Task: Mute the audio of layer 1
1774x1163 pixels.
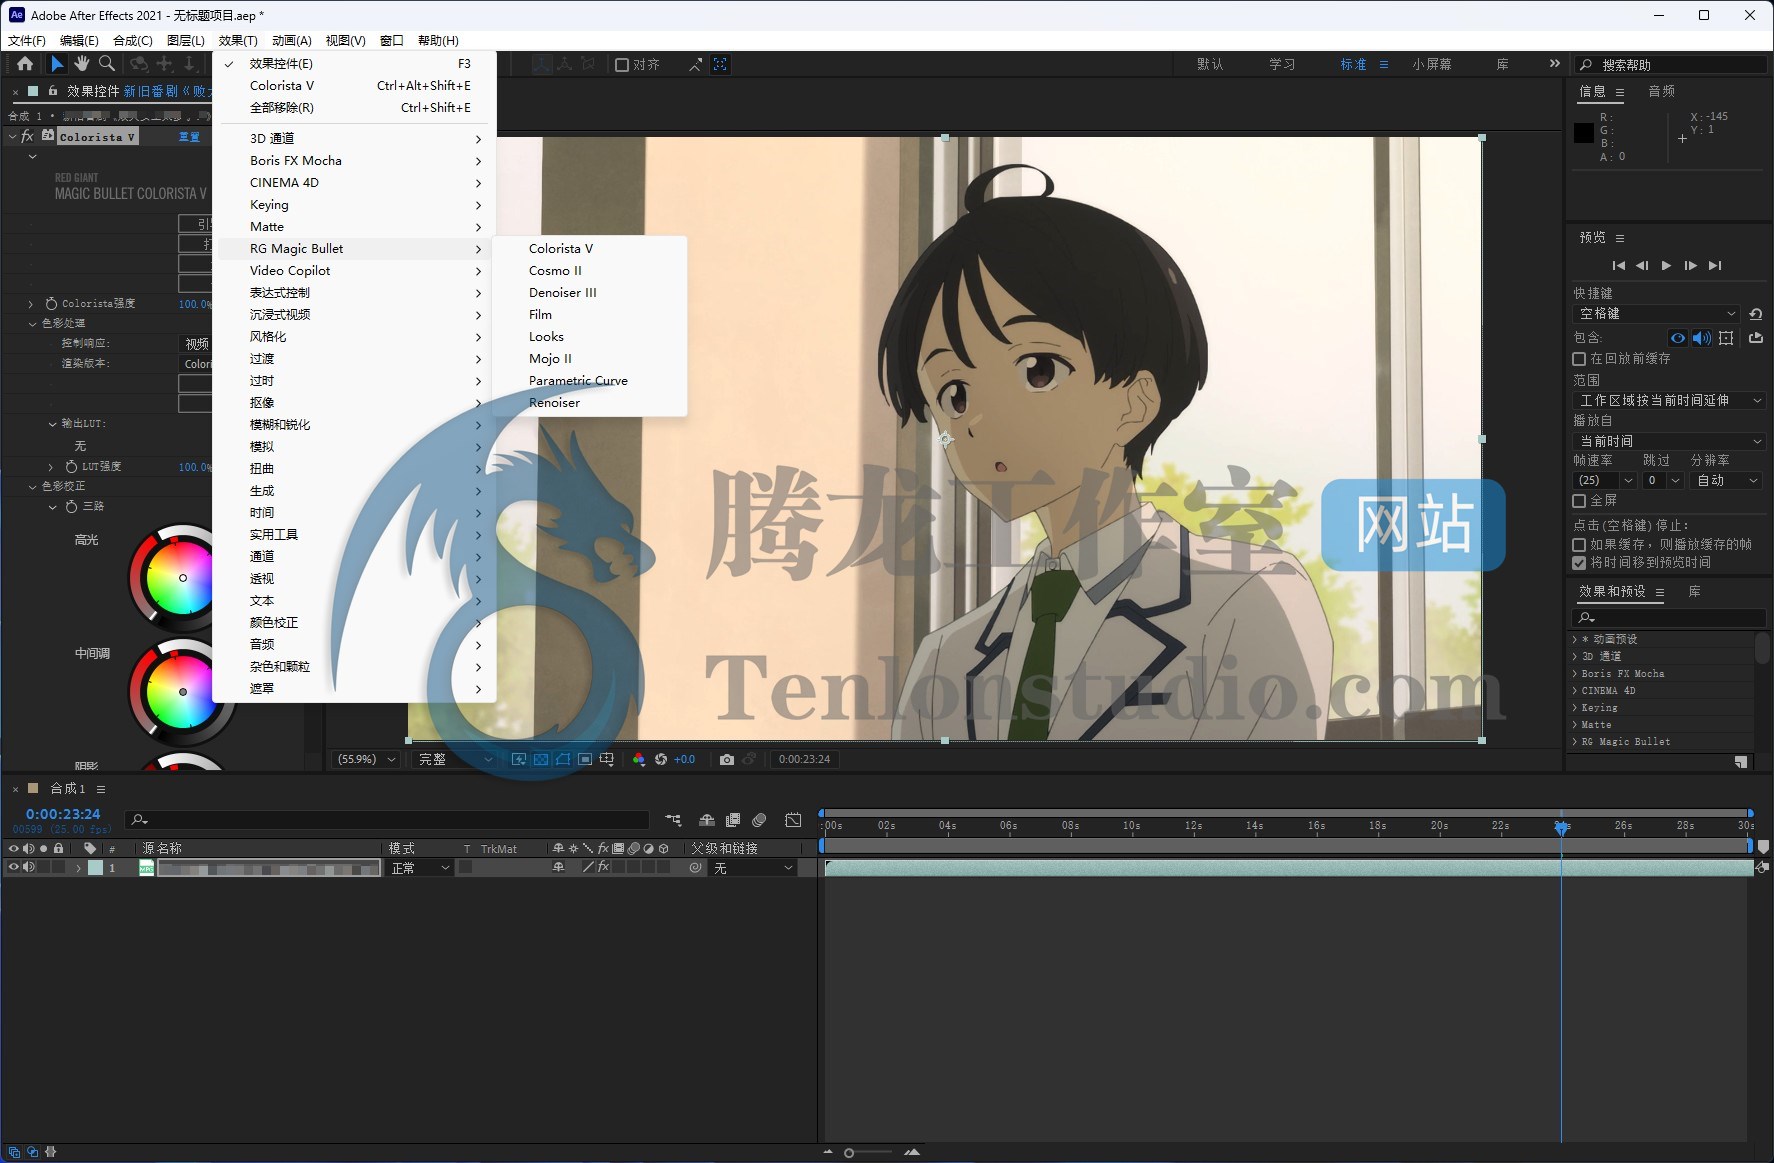Action: click(28, 867)
